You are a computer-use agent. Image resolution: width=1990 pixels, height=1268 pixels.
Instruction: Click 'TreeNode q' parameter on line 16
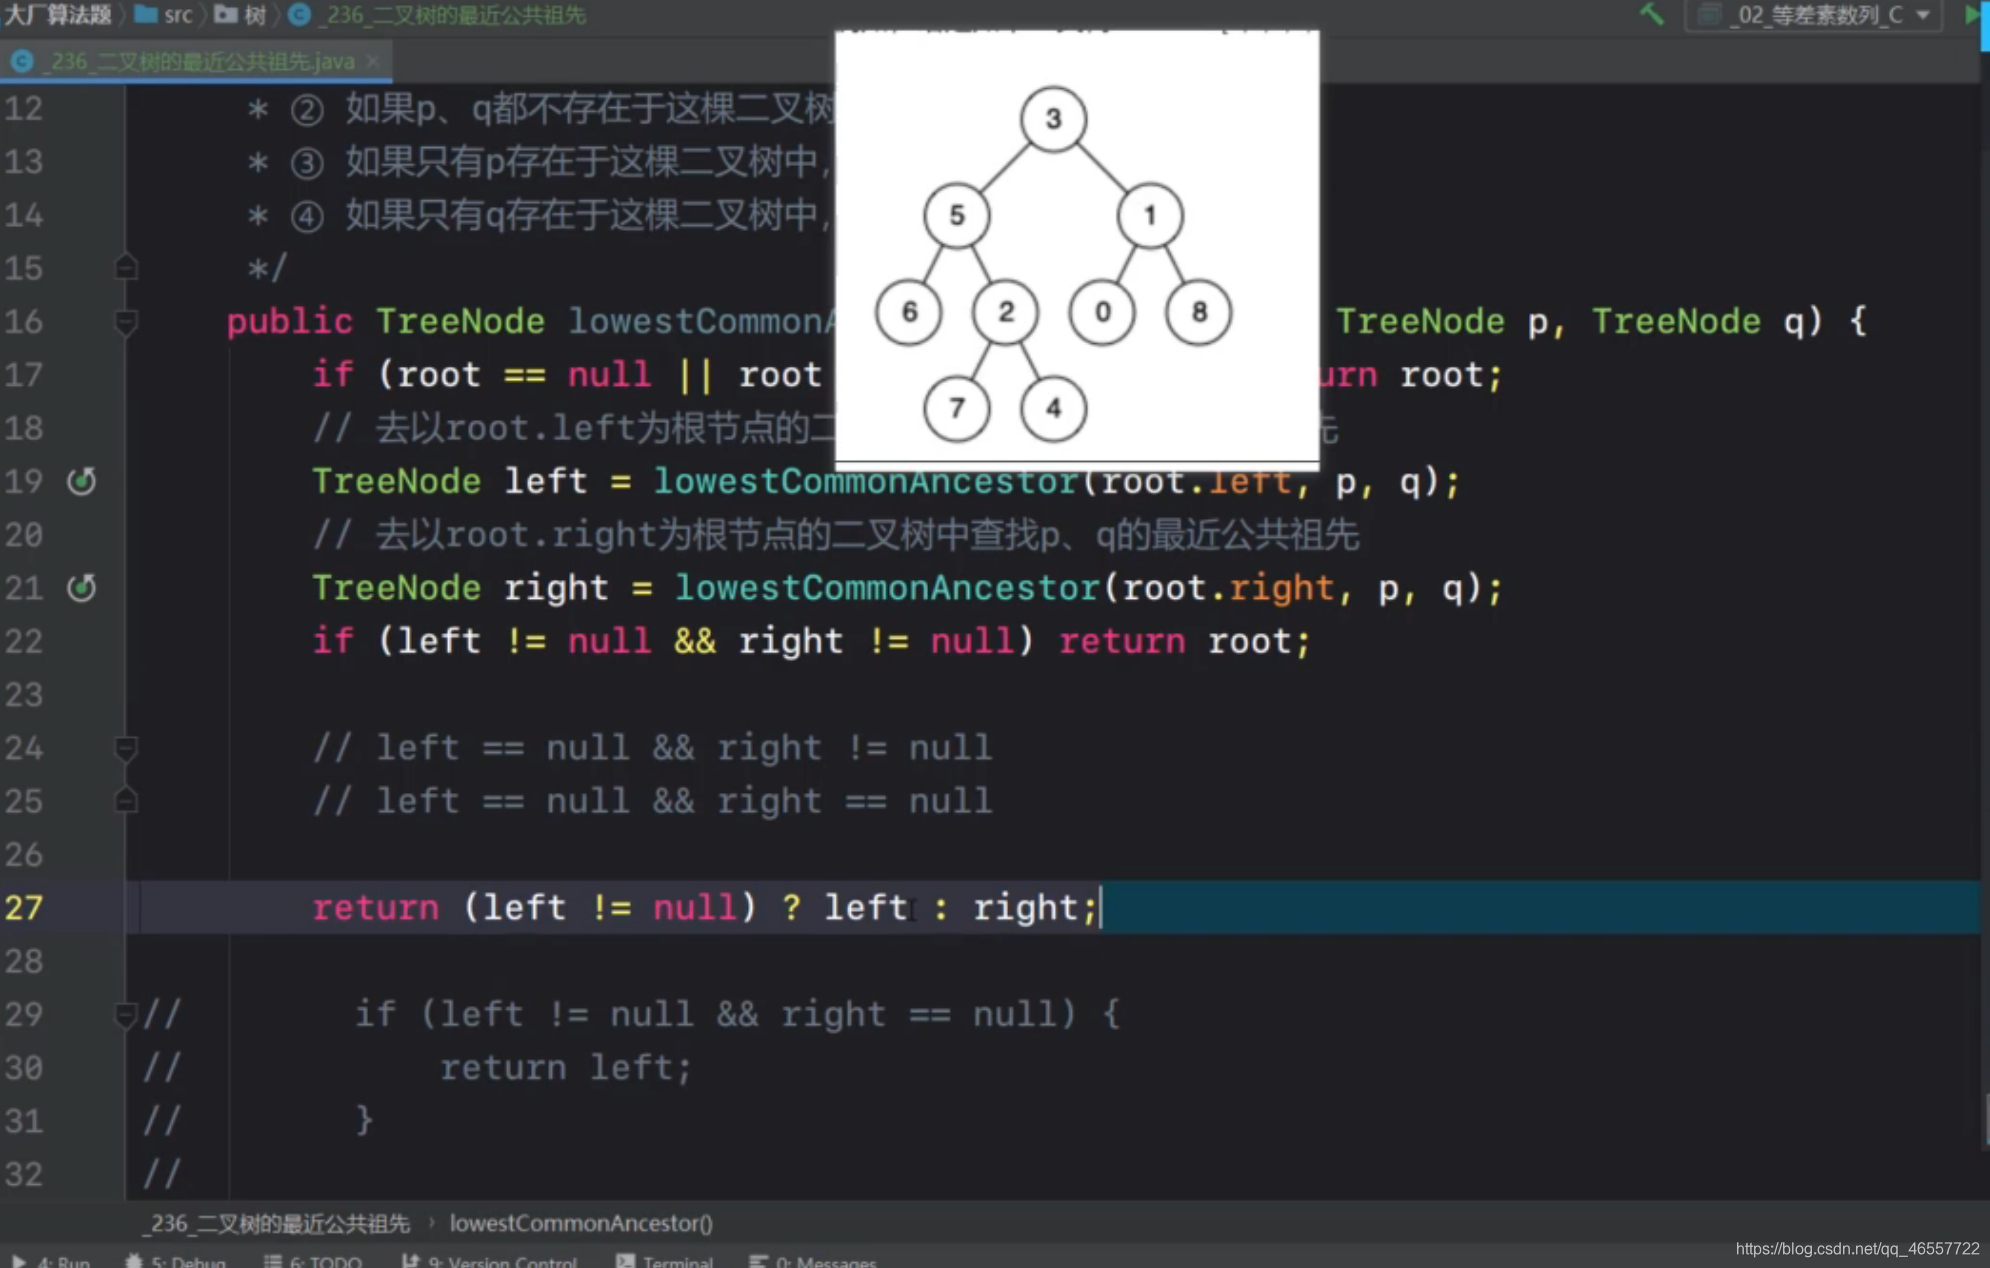coord(1699,321)
